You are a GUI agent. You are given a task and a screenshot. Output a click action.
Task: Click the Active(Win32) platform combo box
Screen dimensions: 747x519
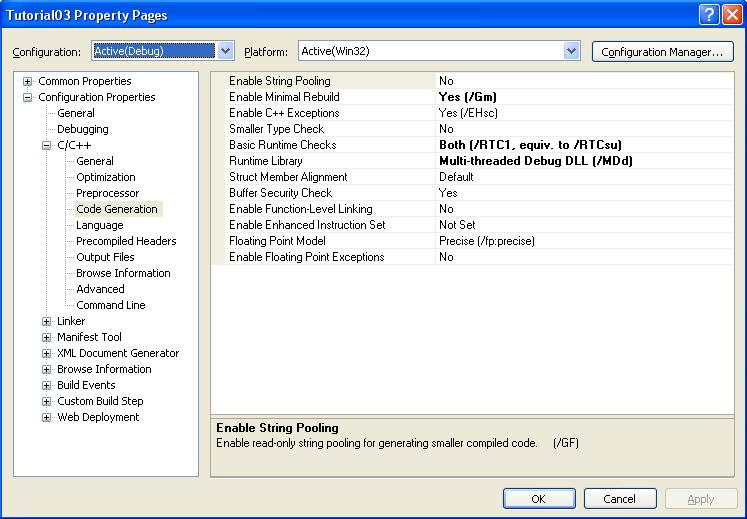439,51
